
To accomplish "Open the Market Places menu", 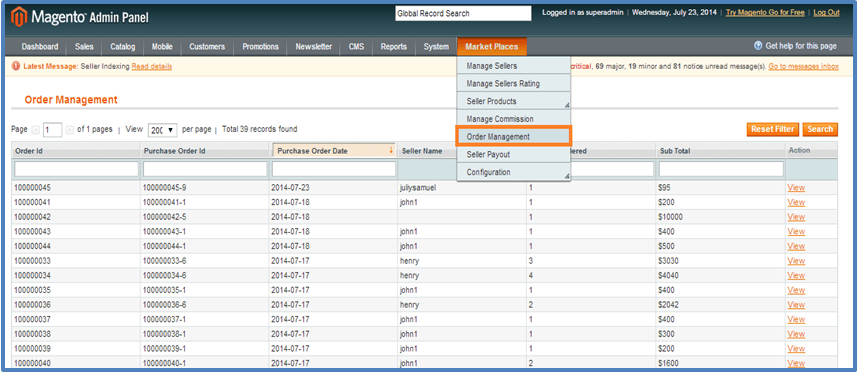I will [x=492, y=47].
